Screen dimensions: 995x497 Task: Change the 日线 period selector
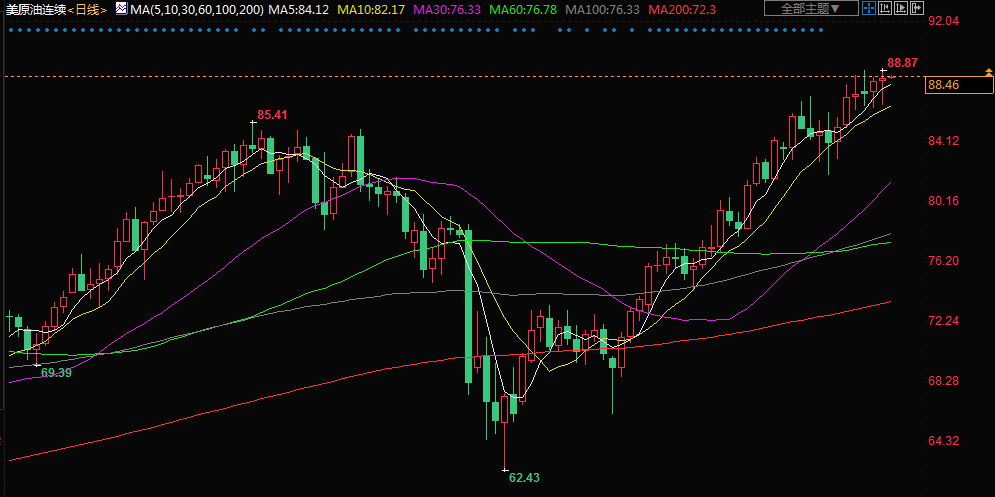[x=88, y=9]
